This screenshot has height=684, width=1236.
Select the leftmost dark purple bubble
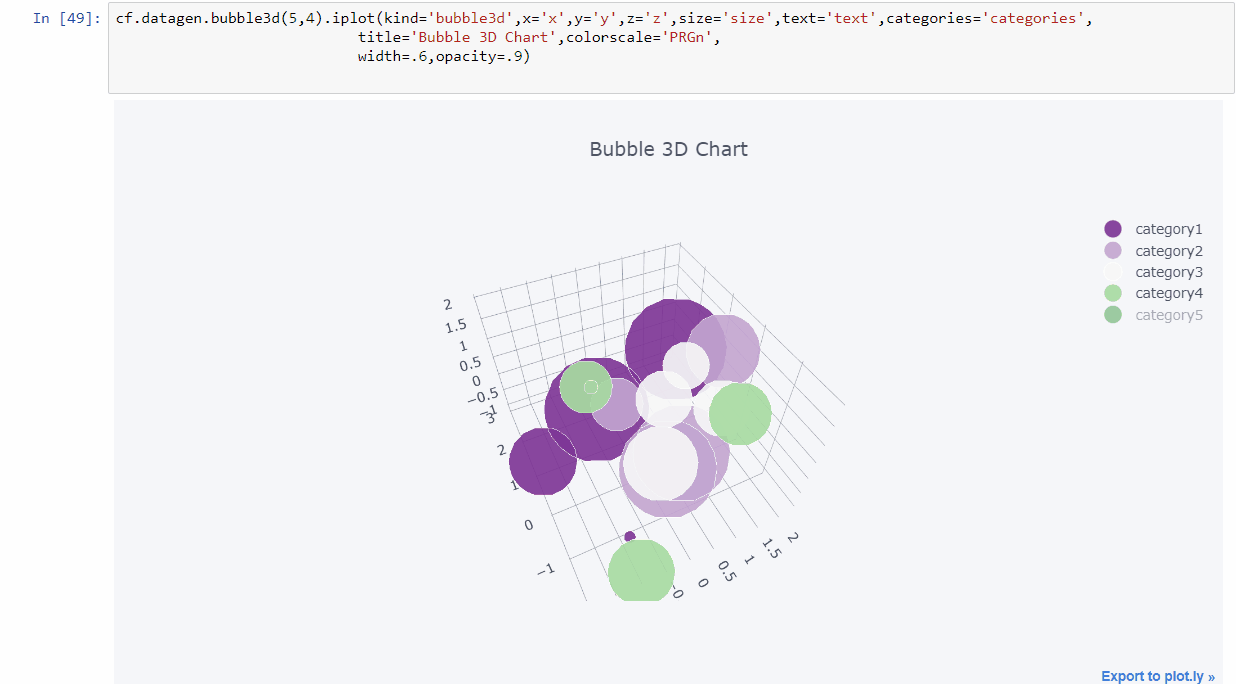(x=540, y=463)
